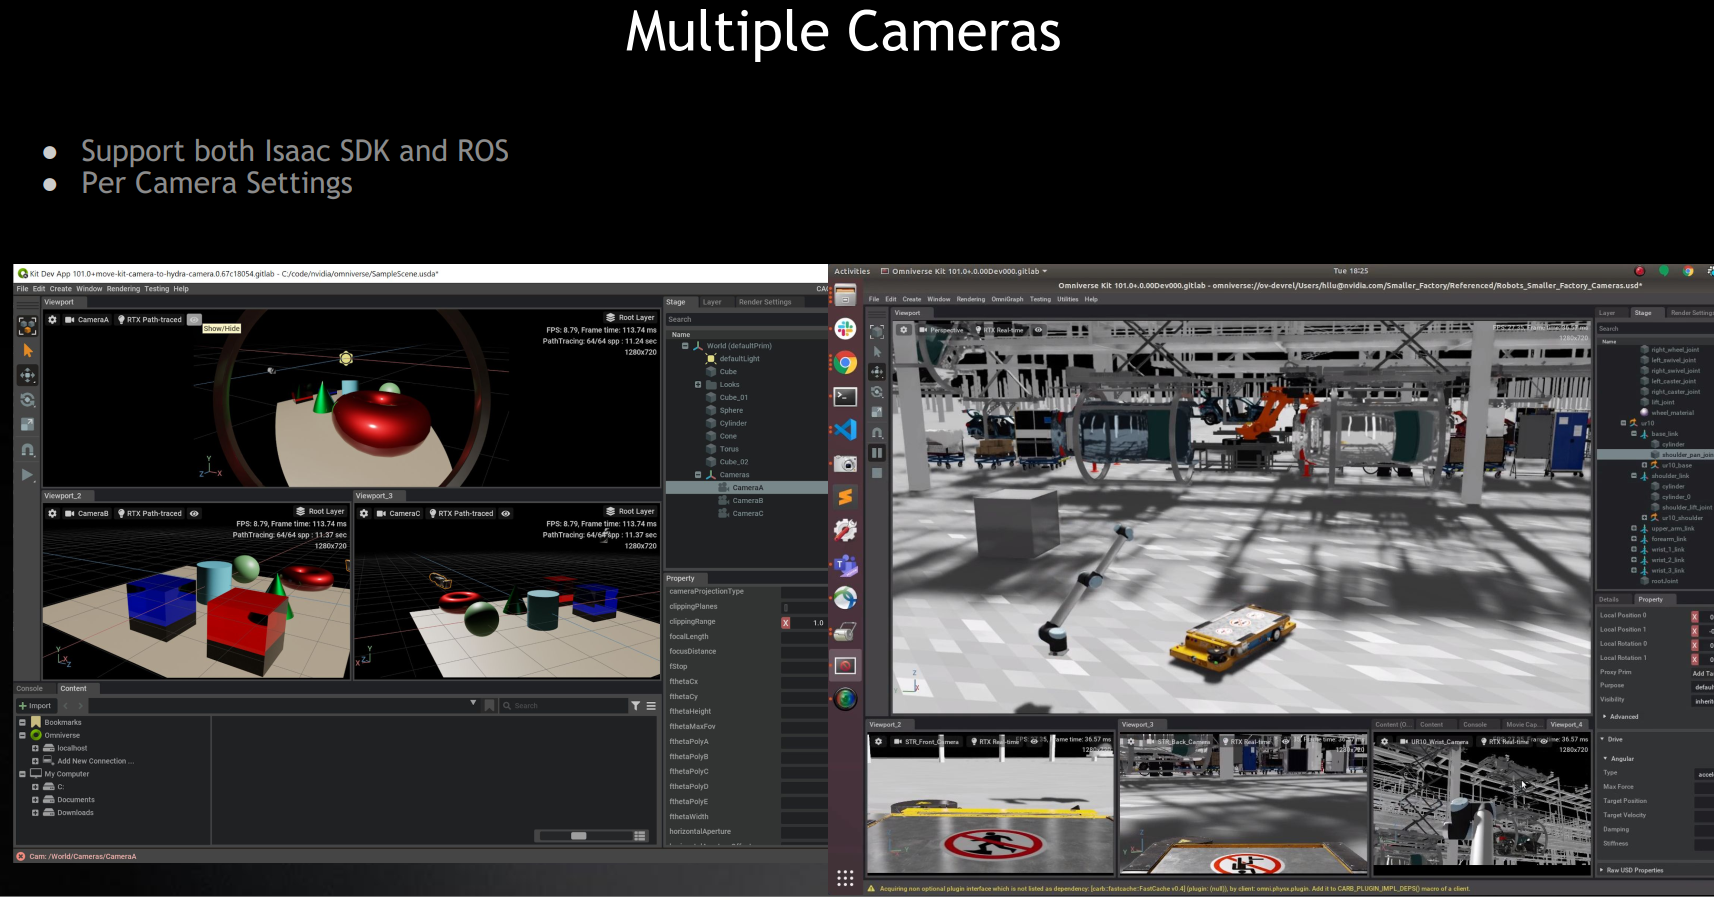
Task: Collapse the Cameras node in Stage tree
Action: point(698,475)
